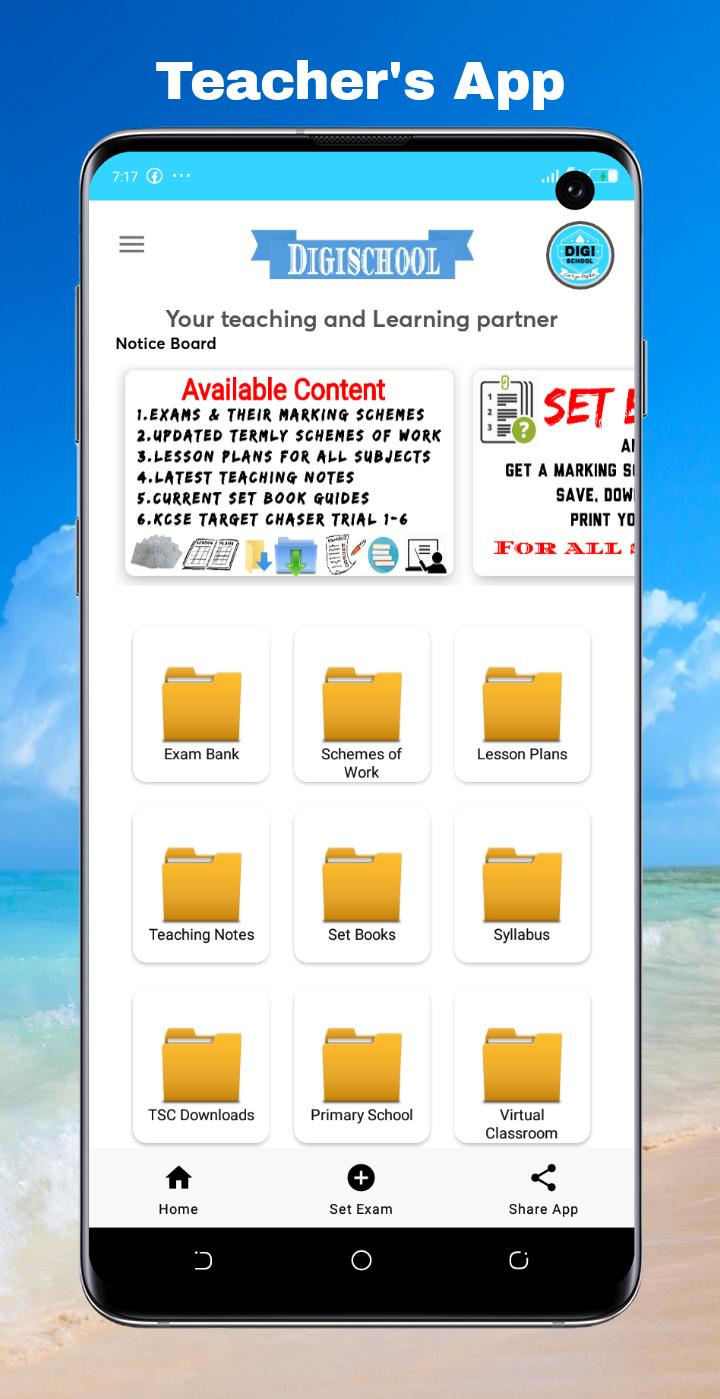The height and width of the screenshot is (1399, 720).
Task: Open the Syllabus folder
Action: point(521,885)
